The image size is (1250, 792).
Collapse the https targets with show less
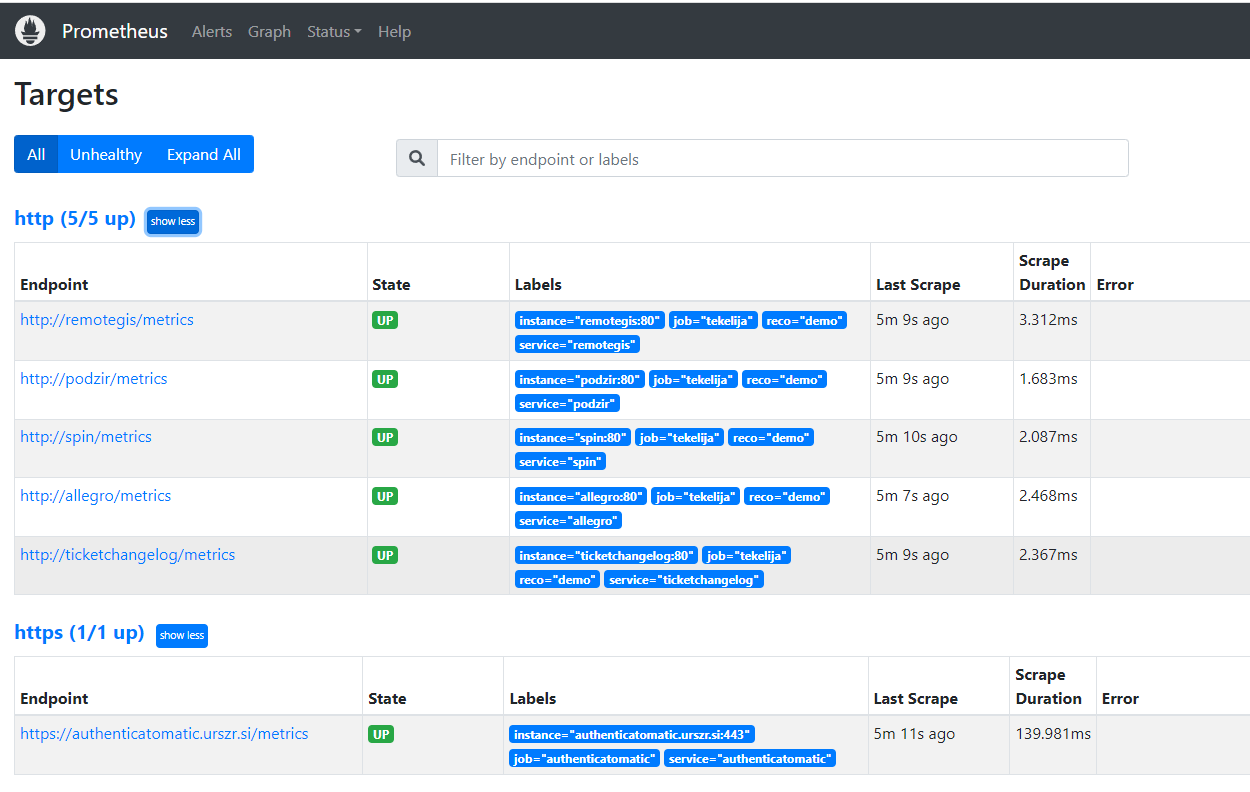tap(182, 635)
